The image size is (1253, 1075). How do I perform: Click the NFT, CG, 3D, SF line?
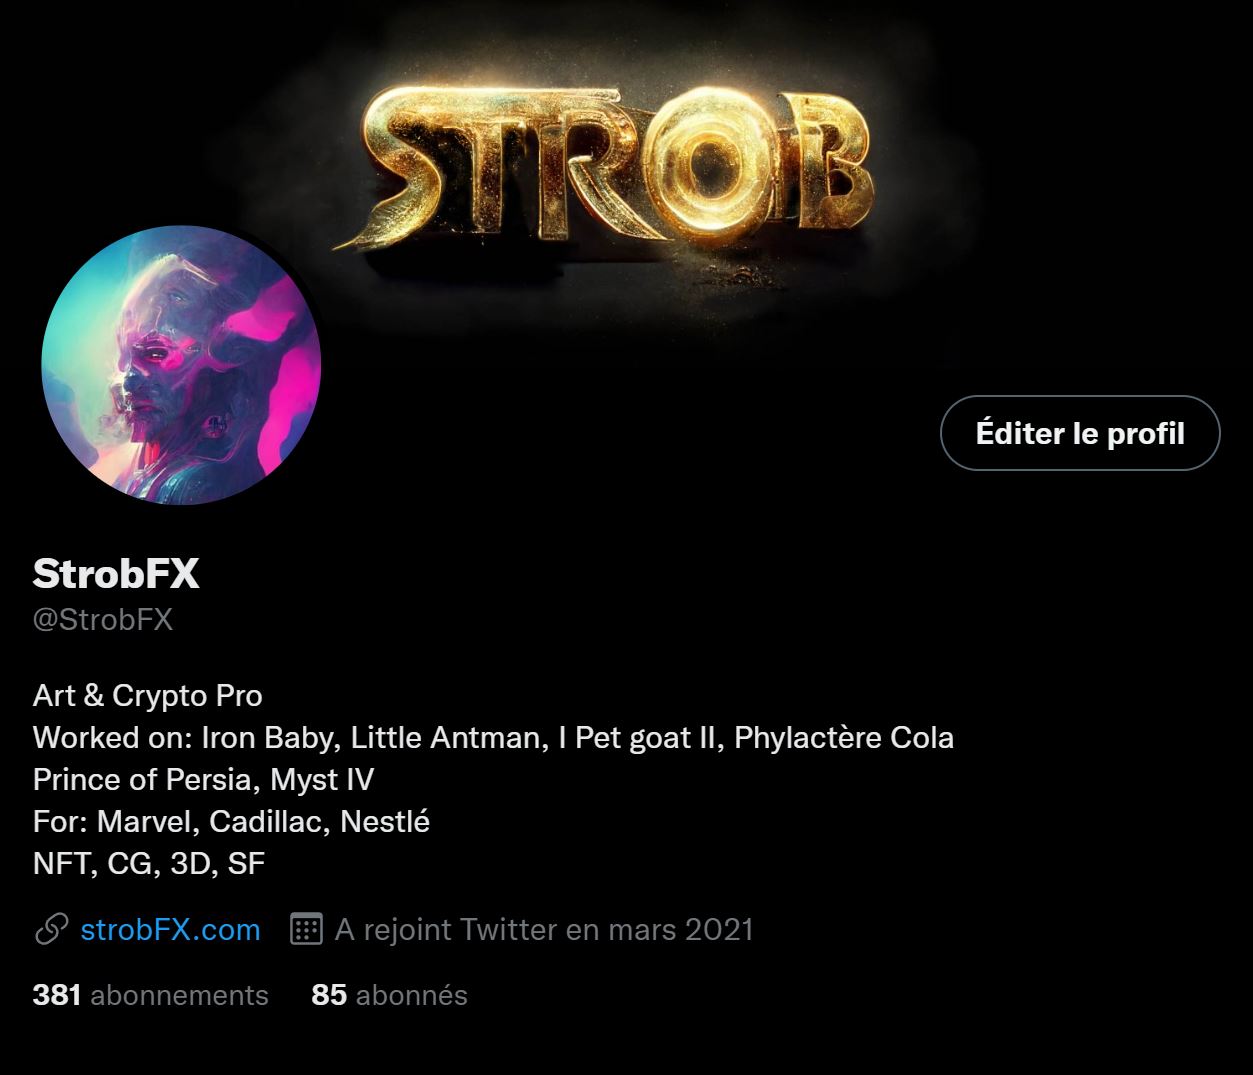[149, 864]
